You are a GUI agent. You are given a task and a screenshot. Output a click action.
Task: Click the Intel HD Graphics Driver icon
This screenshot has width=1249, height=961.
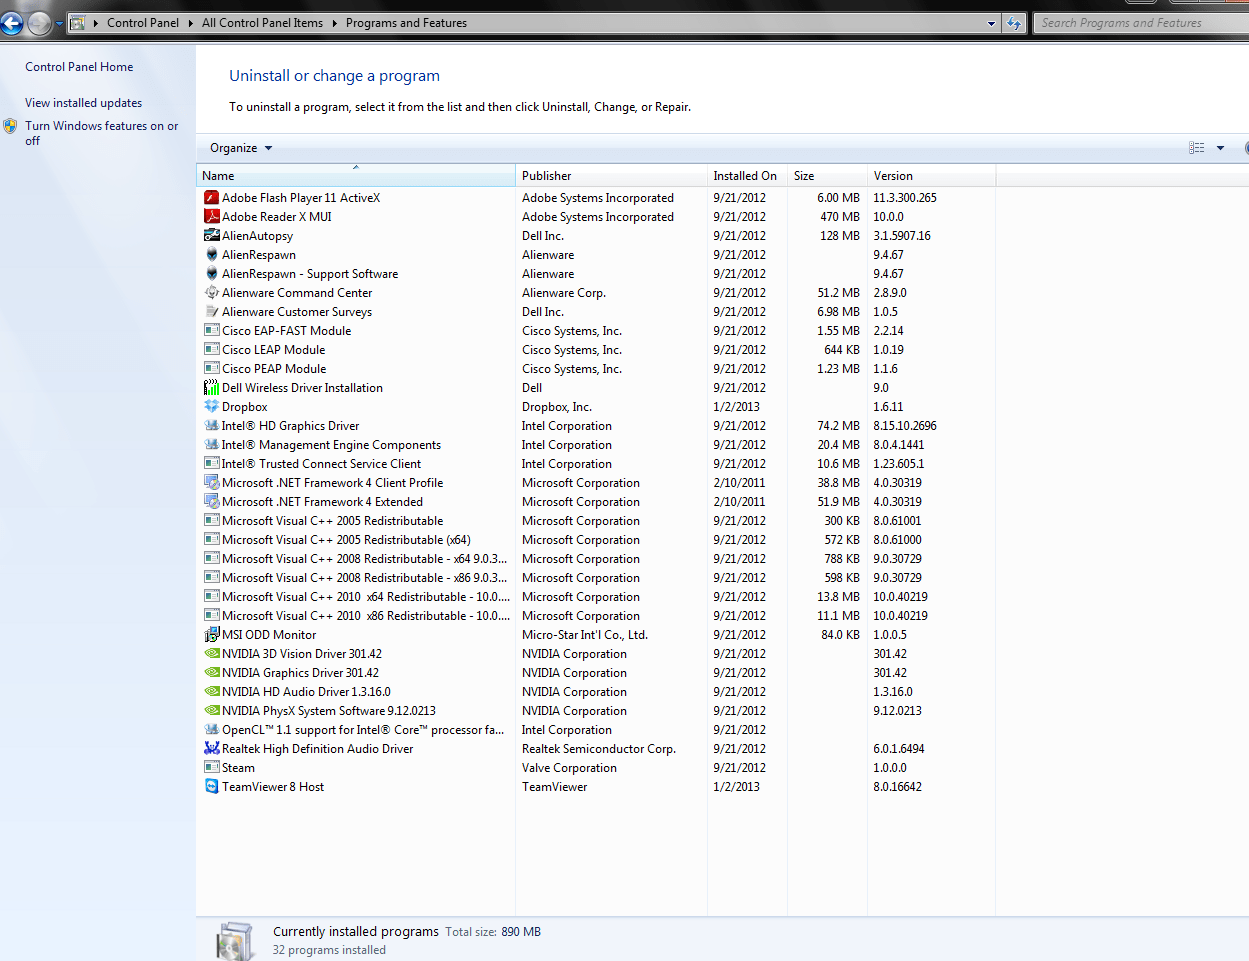coord(211,426)
